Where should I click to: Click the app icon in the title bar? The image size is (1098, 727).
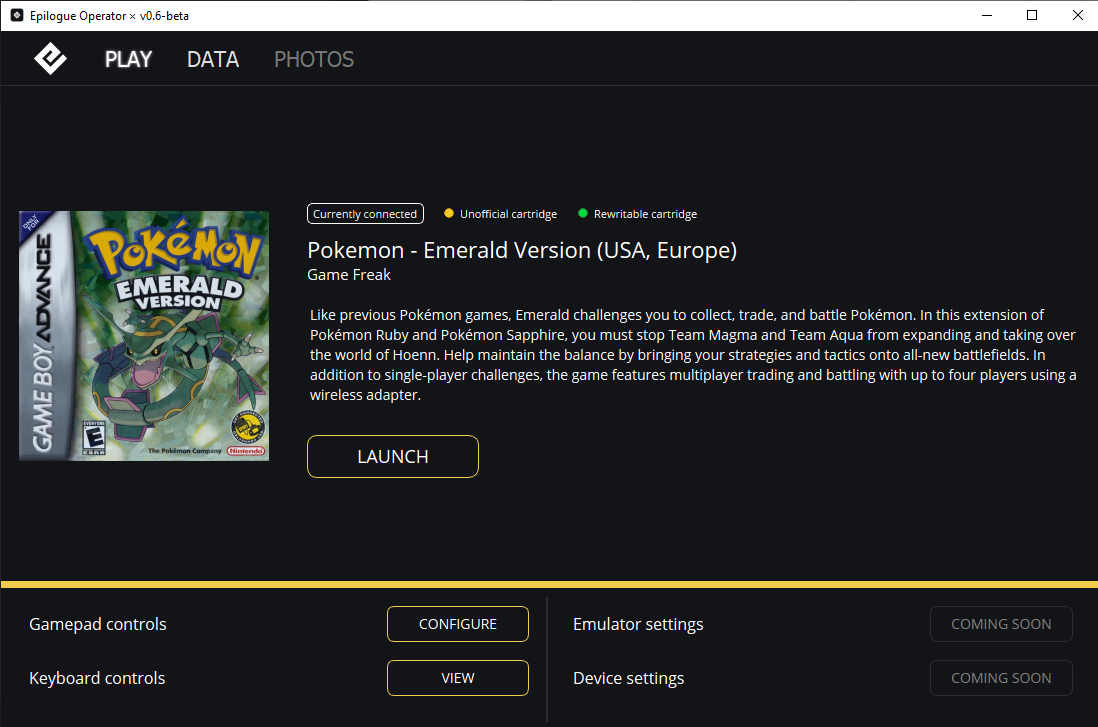17,15
